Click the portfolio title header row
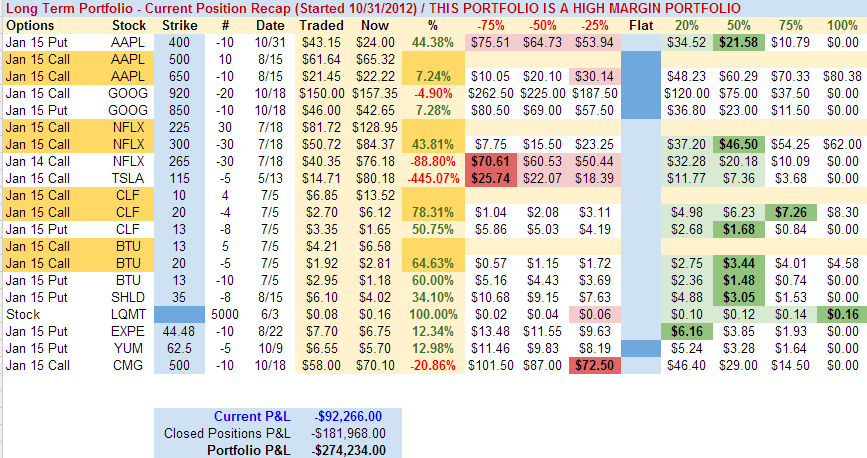 click(370, 8)
